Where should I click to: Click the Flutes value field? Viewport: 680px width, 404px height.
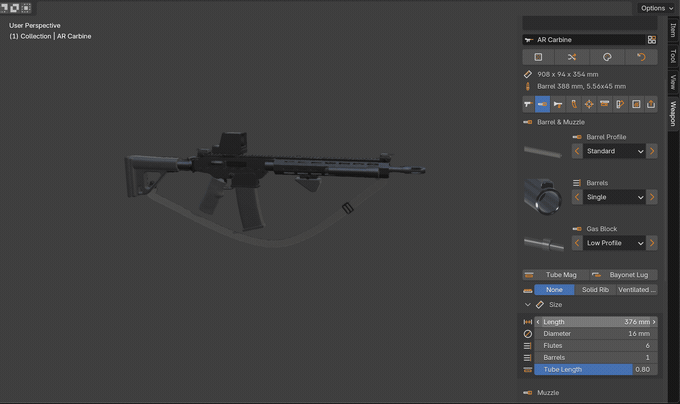[x=596, y=346]
